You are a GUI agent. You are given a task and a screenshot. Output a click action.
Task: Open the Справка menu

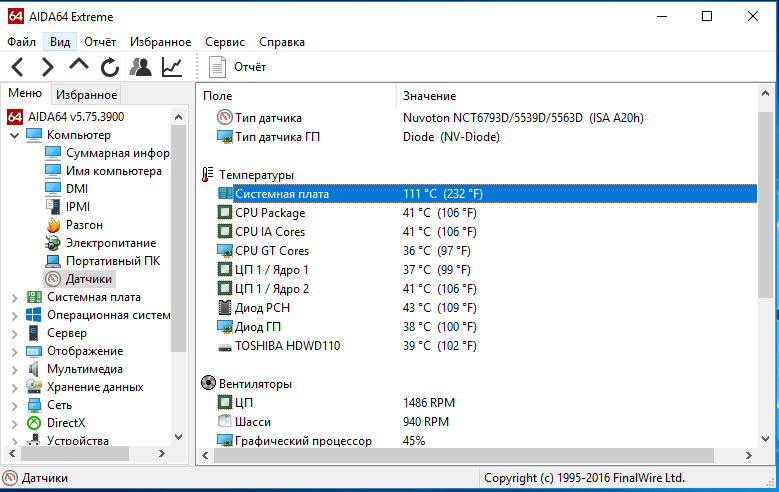coord(282,42)
